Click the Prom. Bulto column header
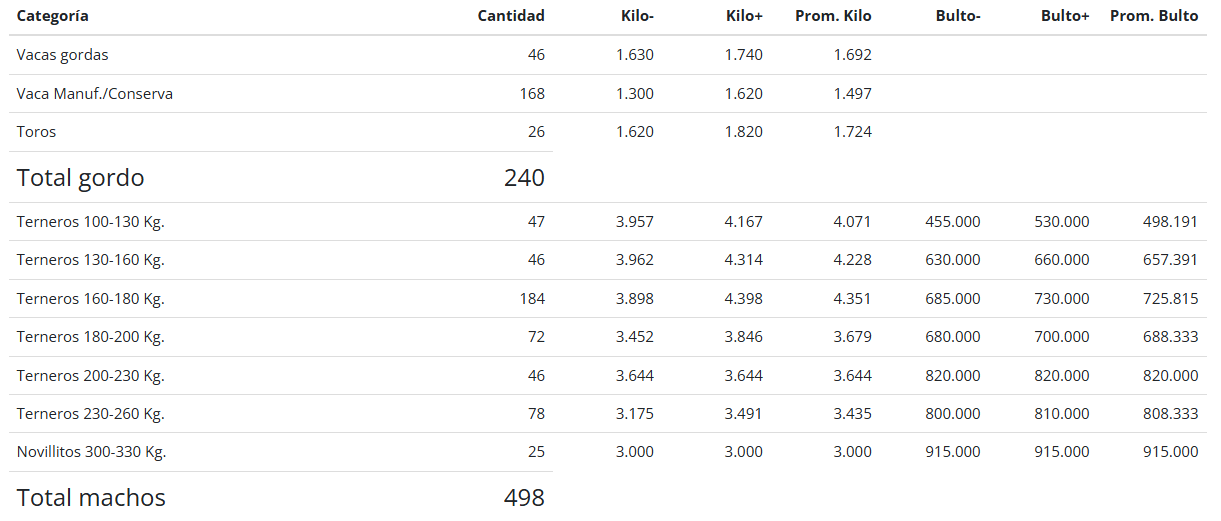Image resolution: width=1221 pixels, height=521 pixels. coord(1154,16)
